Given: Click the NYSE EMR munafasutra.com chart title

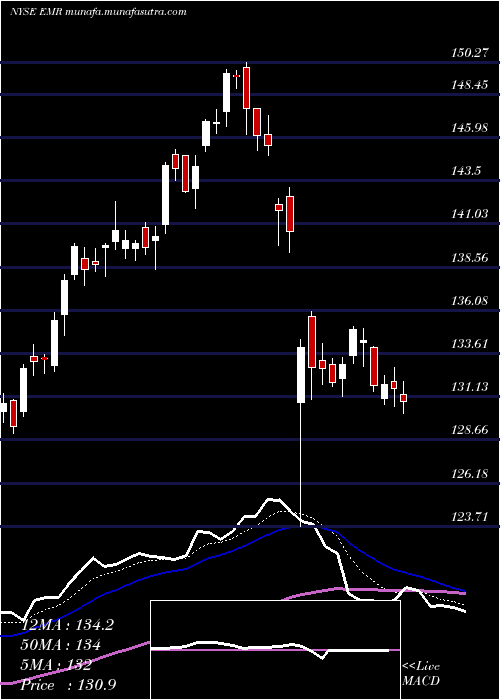Looking at the screenshot, I should tap(98, 12).
